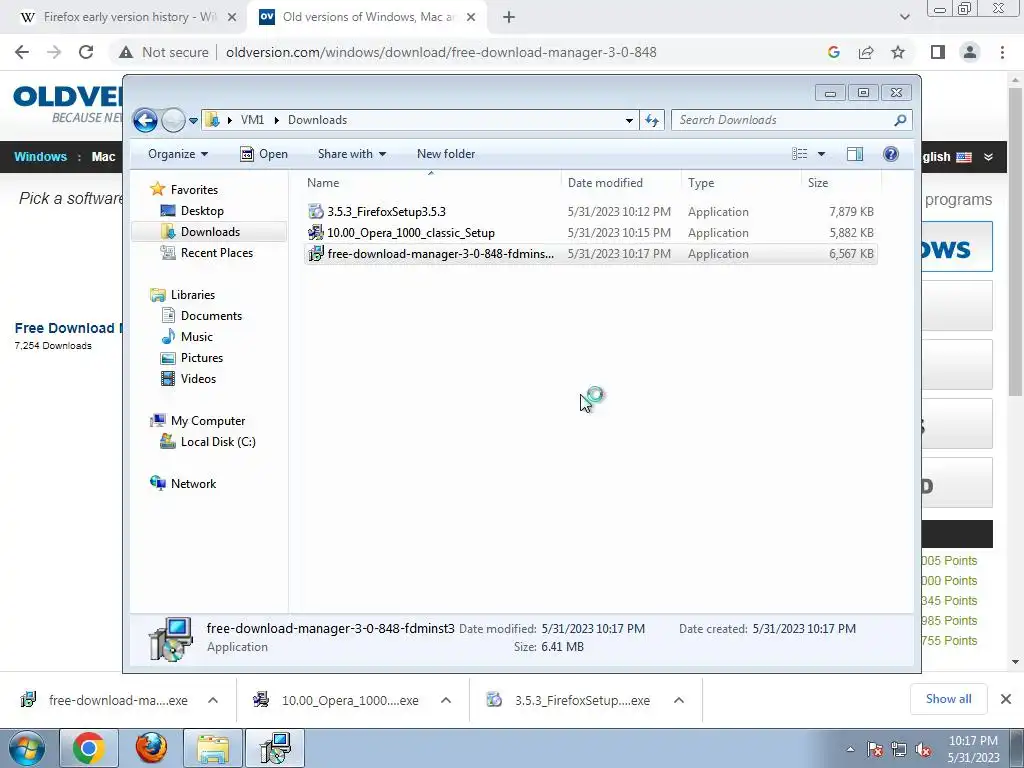Reload the oldversion.com page
Image resolution: width=1024 pixels, height=768 pixels.
pyautogui.click(x=86, y=52)
